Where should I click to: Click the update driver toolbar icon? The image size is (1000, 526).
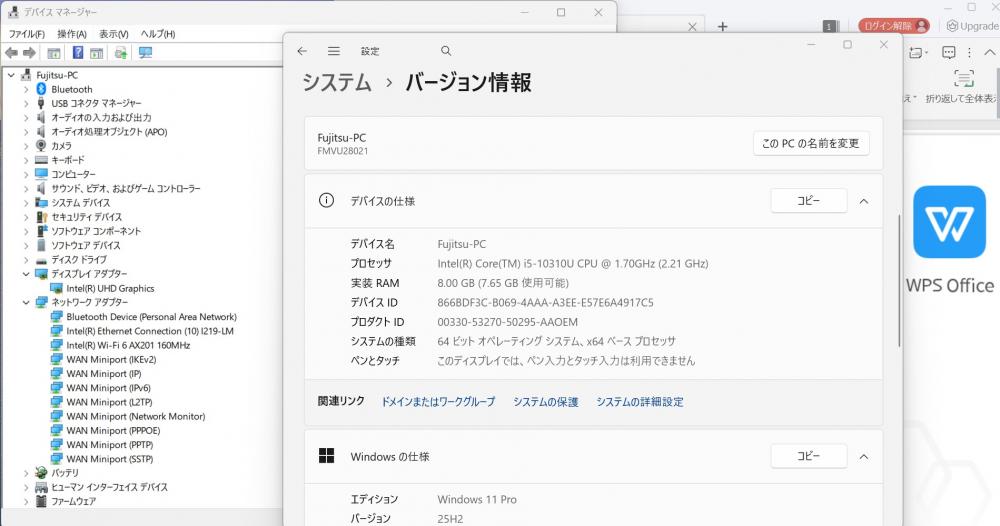(x=121, y=53)
